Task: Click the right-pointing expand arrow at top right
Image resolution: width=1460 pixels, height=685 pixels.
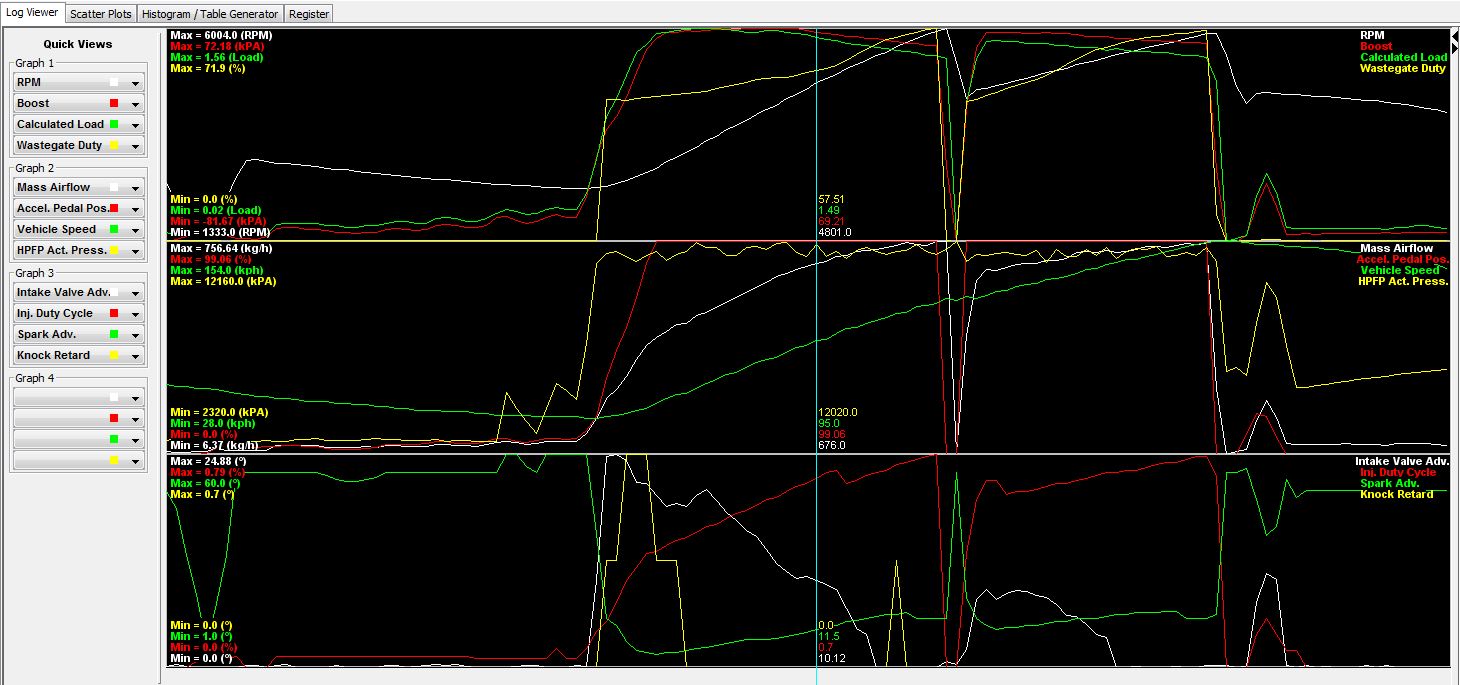Action: [1455, 48]
